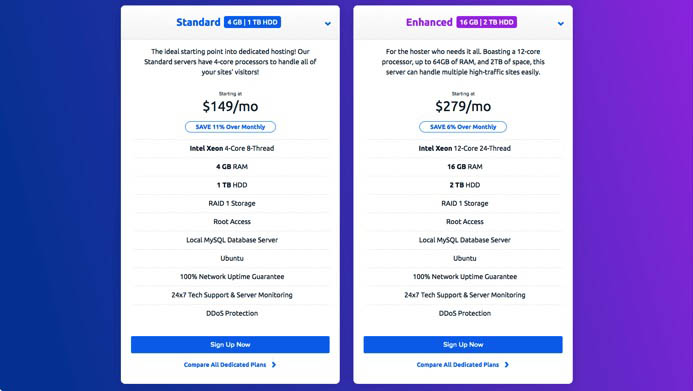Click the 16 GB RAM row in Enhanced plan
This screenshot has width=693, height=391.
point(465,167)
